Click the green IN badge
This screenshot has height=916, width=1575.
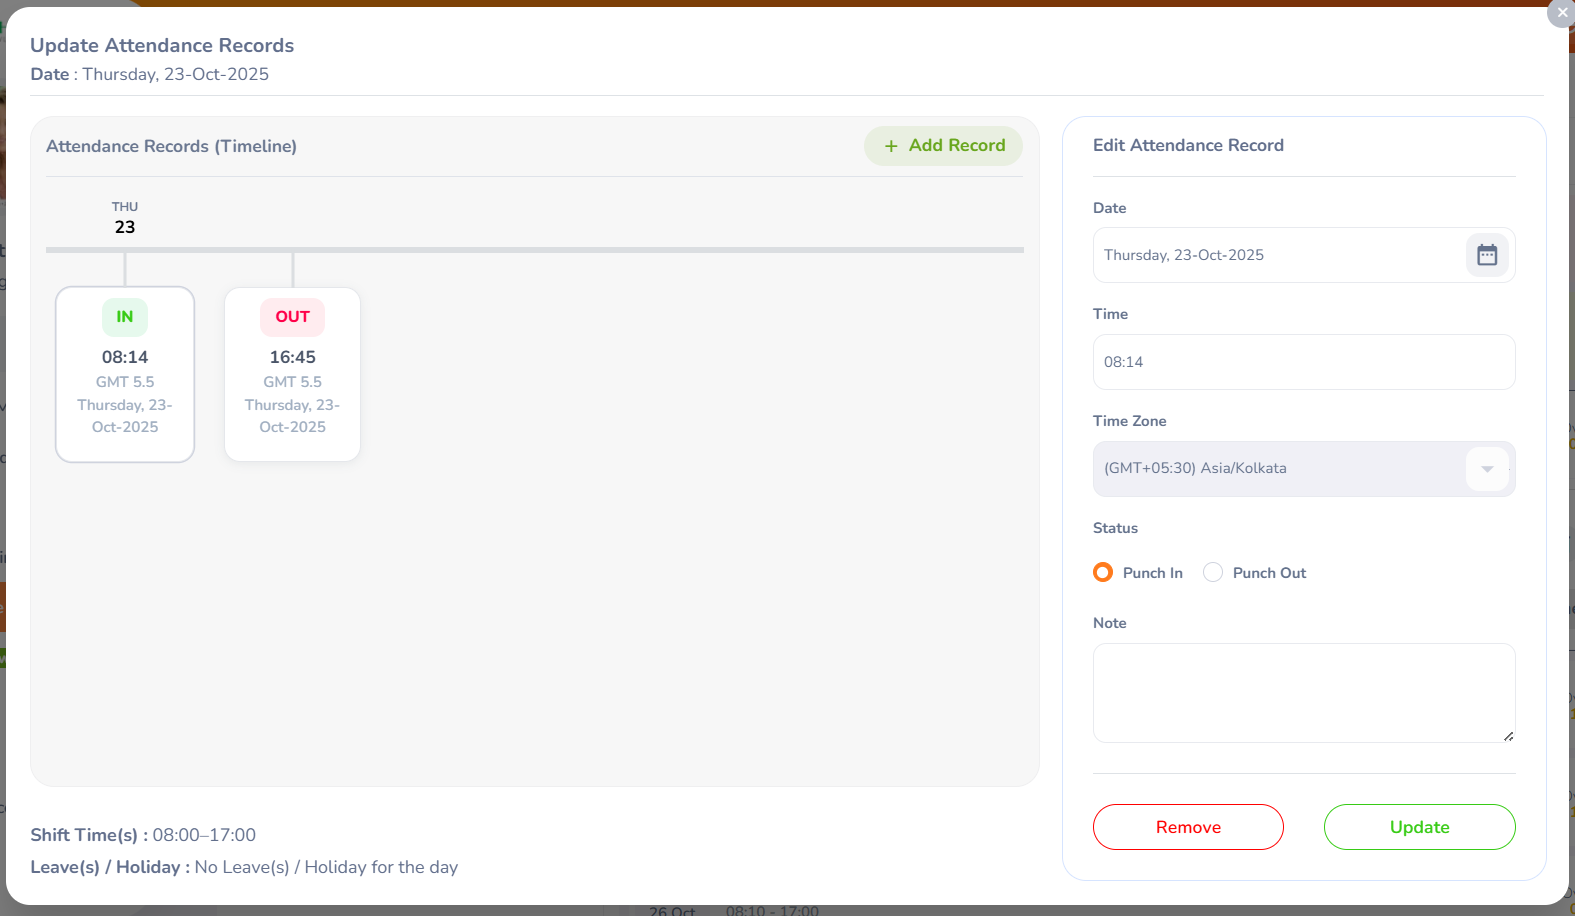tap(125, 317)
